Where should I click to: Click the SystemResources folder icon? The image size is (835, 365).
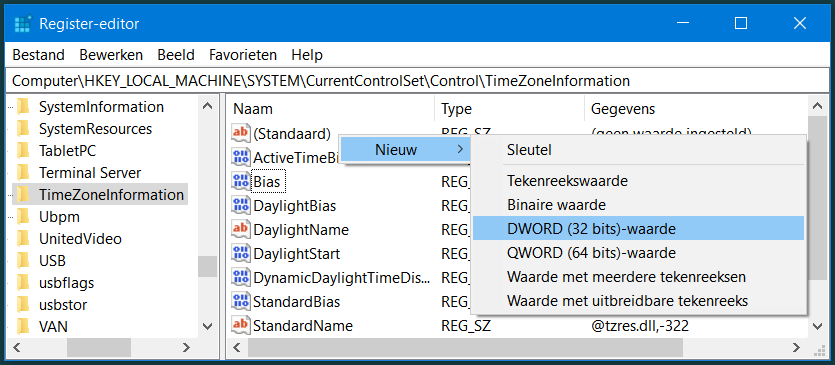point(23,129)
